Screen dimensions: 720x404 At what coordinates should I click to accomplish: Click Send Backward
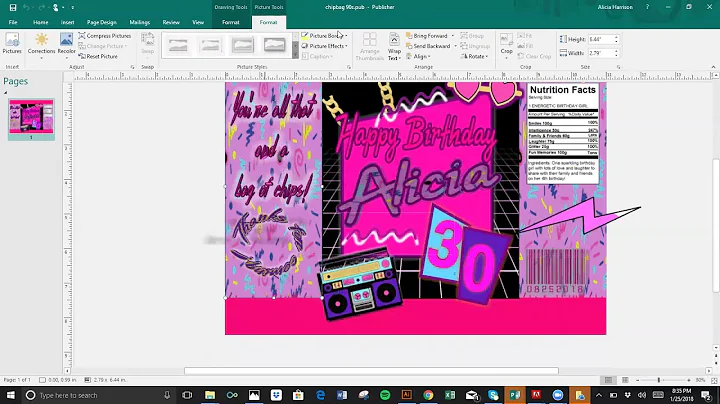tap(428, 46)
